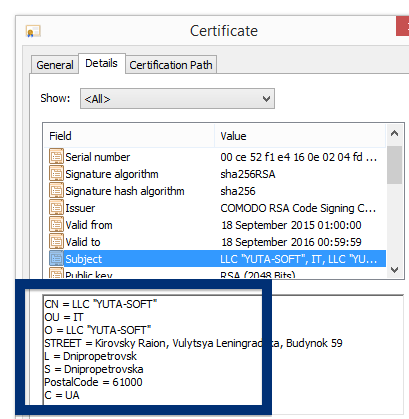Click the OU = IT line
Image resolution: width=409 pixels, height=419 pixels.
point(64,317)
